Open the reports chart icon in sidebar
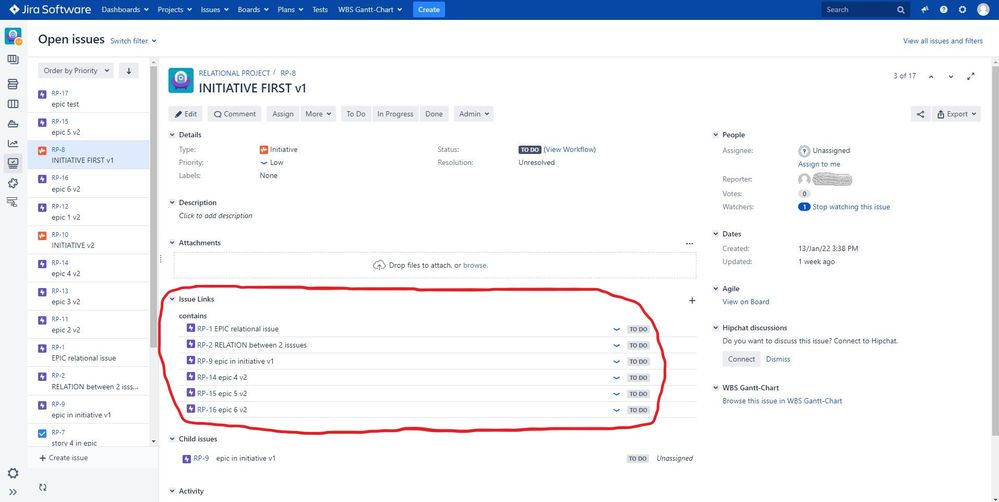 pos(13,143)
